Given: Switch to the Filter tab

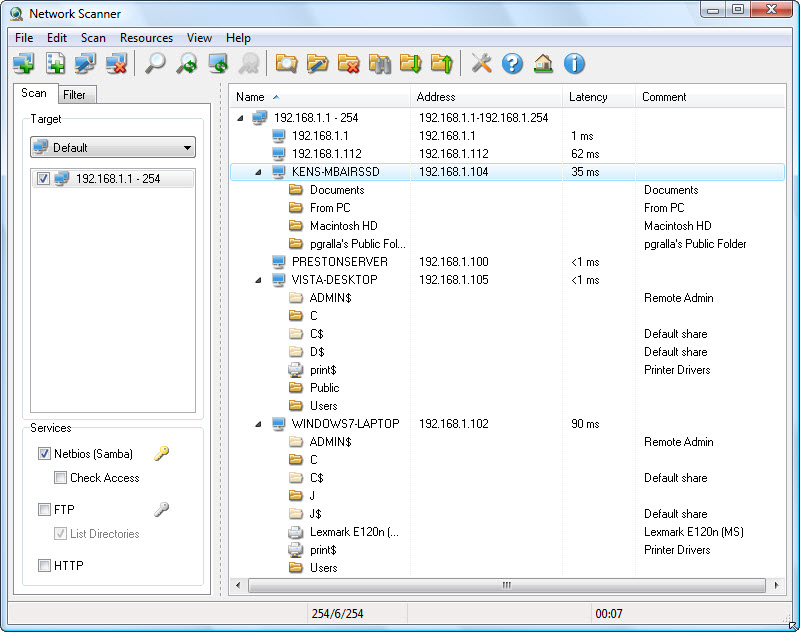Looking at the screenshot, I should [x=76, y=93].
